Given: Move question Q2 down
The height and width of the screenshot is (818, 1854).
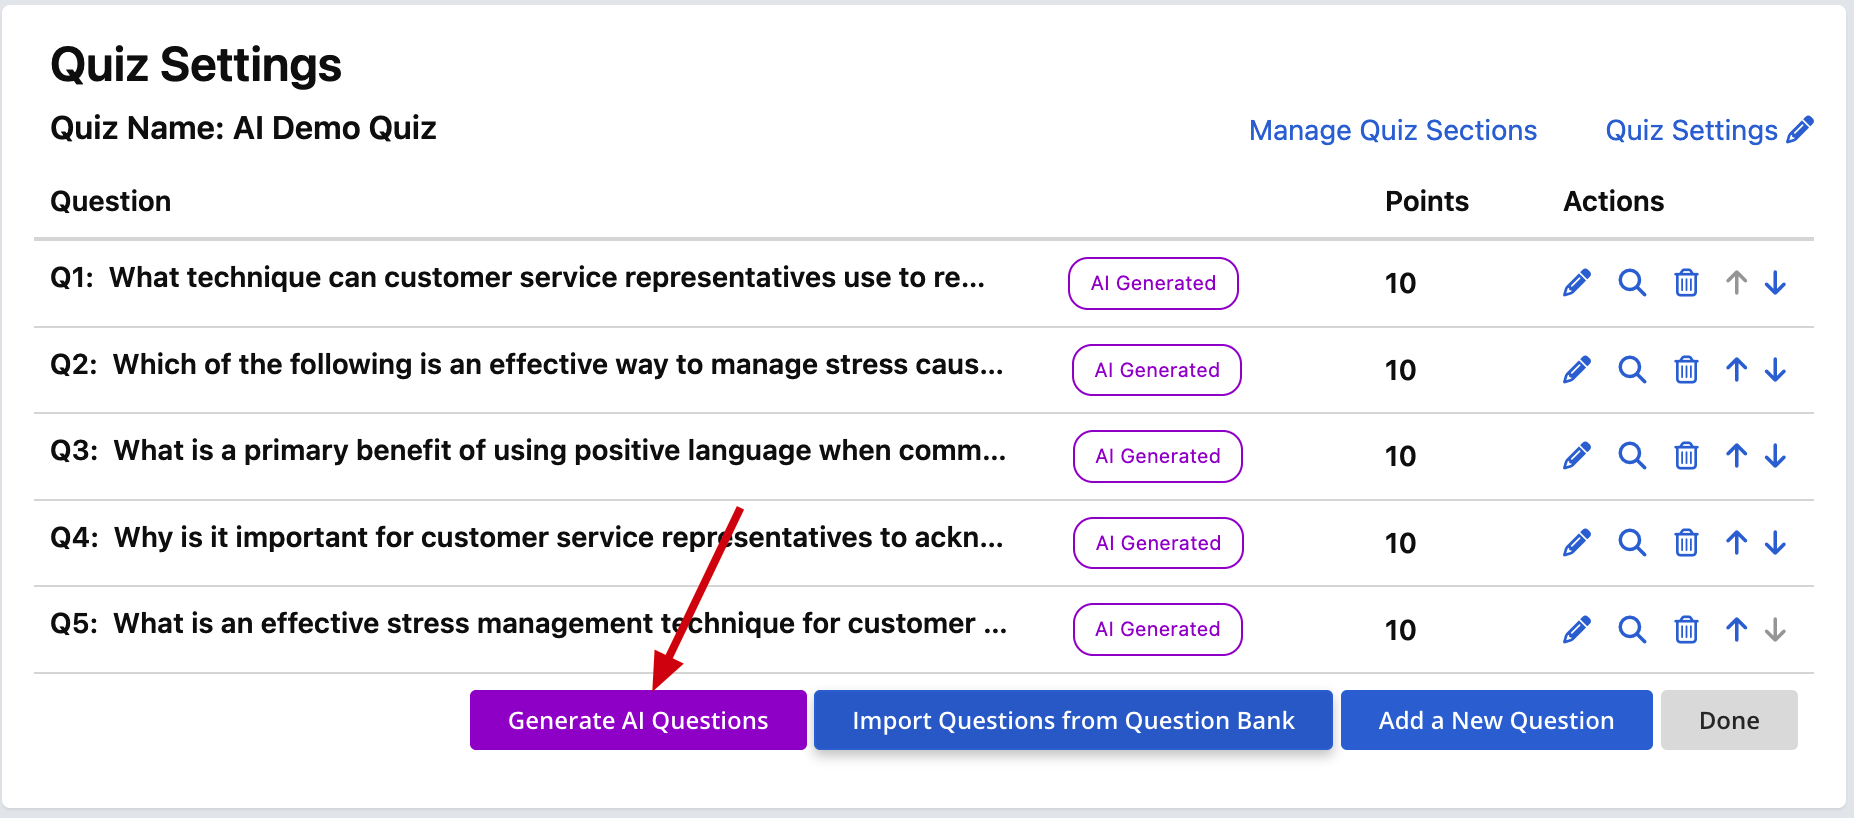Looking at the screenshot, I should coord(1775,370).
